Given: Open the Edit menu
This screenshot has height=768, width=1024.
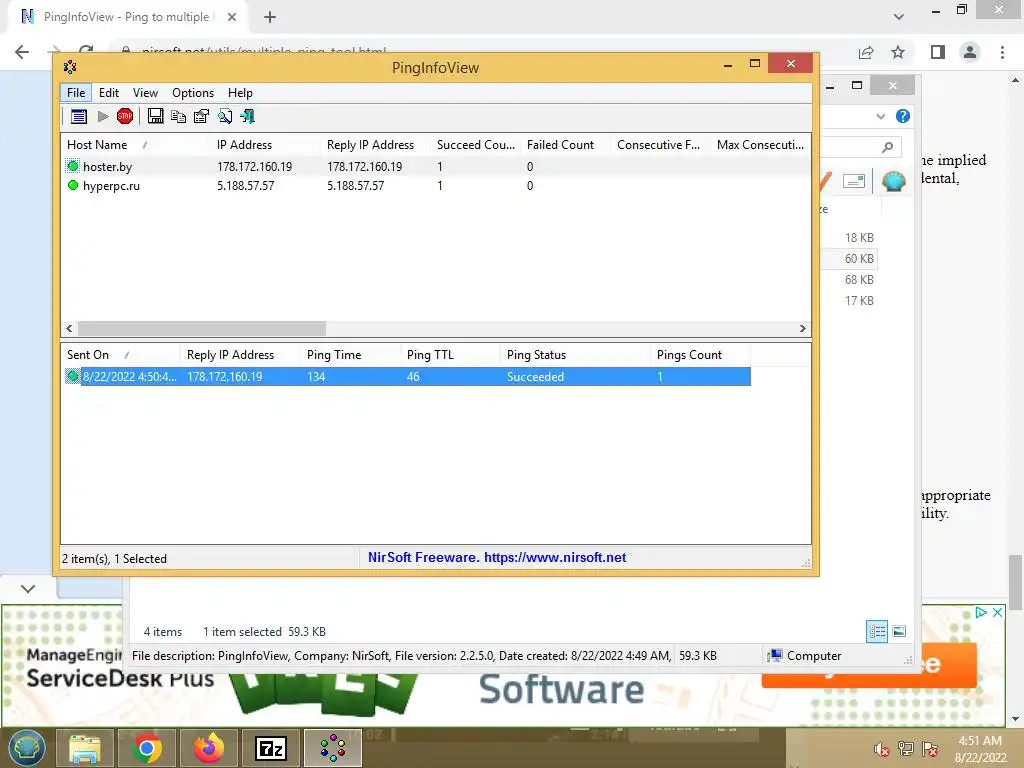Looking at the screenshot, I should coord(108,93).
